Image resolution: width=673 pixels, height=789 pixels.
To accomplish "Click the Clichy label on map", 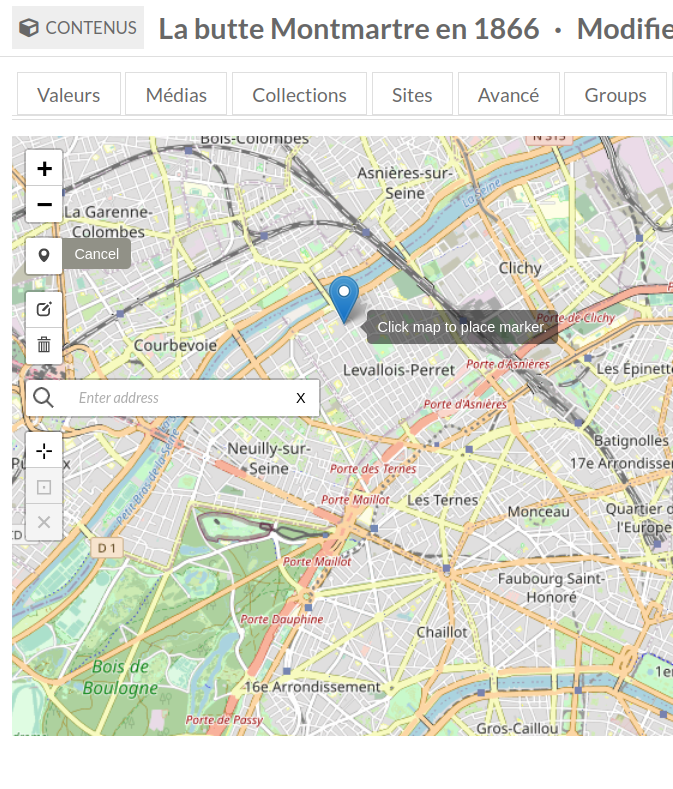I will (520, 268).
